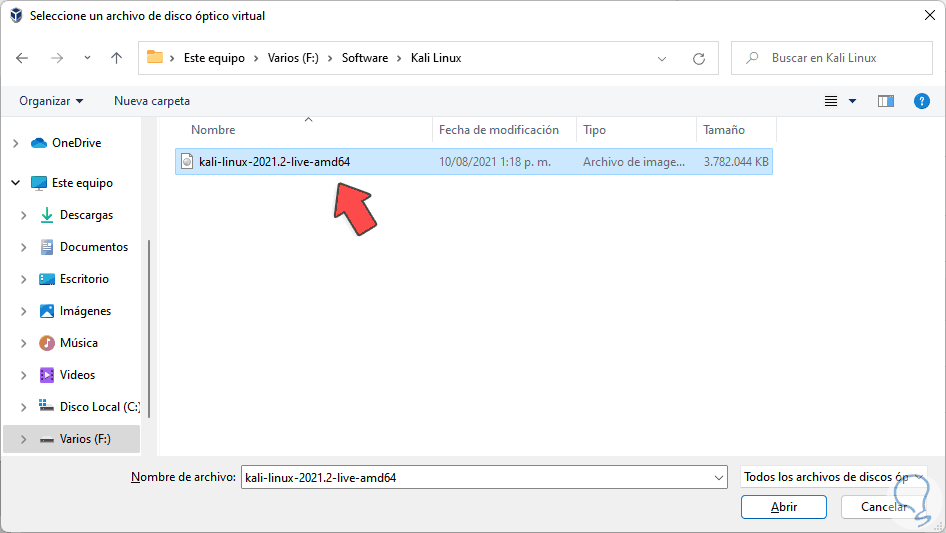Select 'Este equipo' in the address breadcrumb
946x533 pixels.
pyautogui.click(x=214, y=58)
